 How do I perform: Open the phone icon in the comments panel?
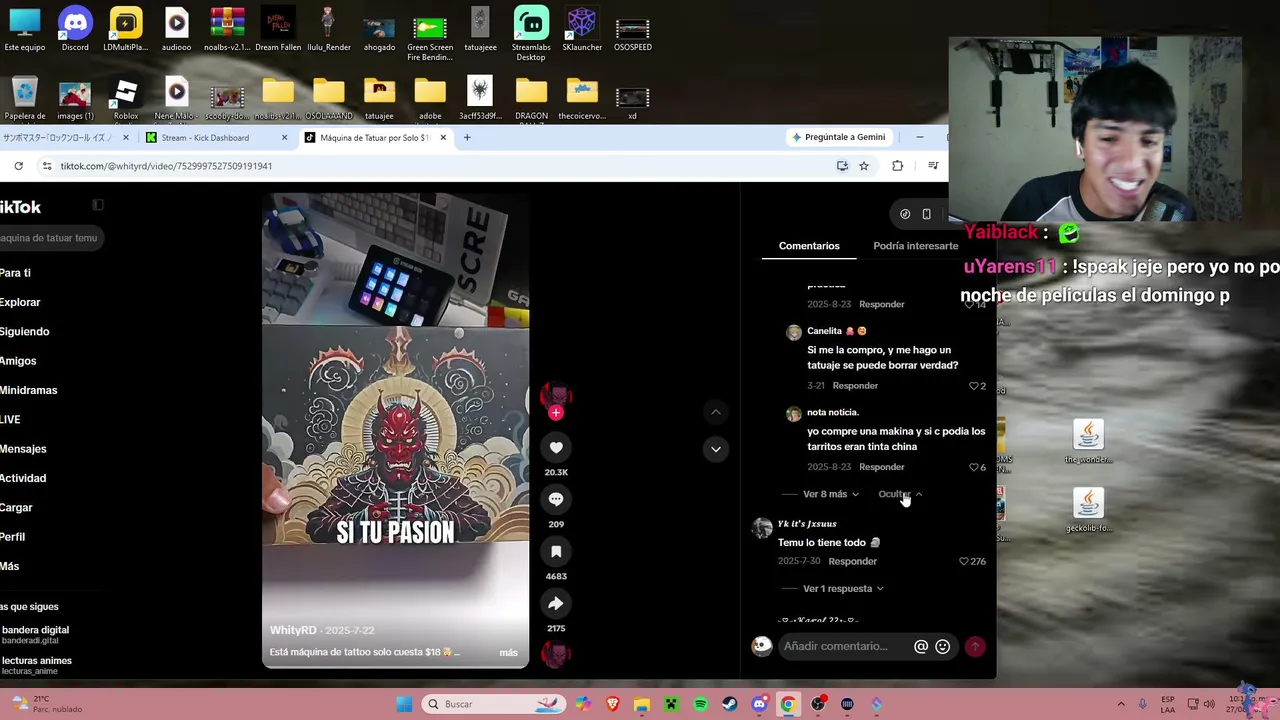(x=926, y=214)
